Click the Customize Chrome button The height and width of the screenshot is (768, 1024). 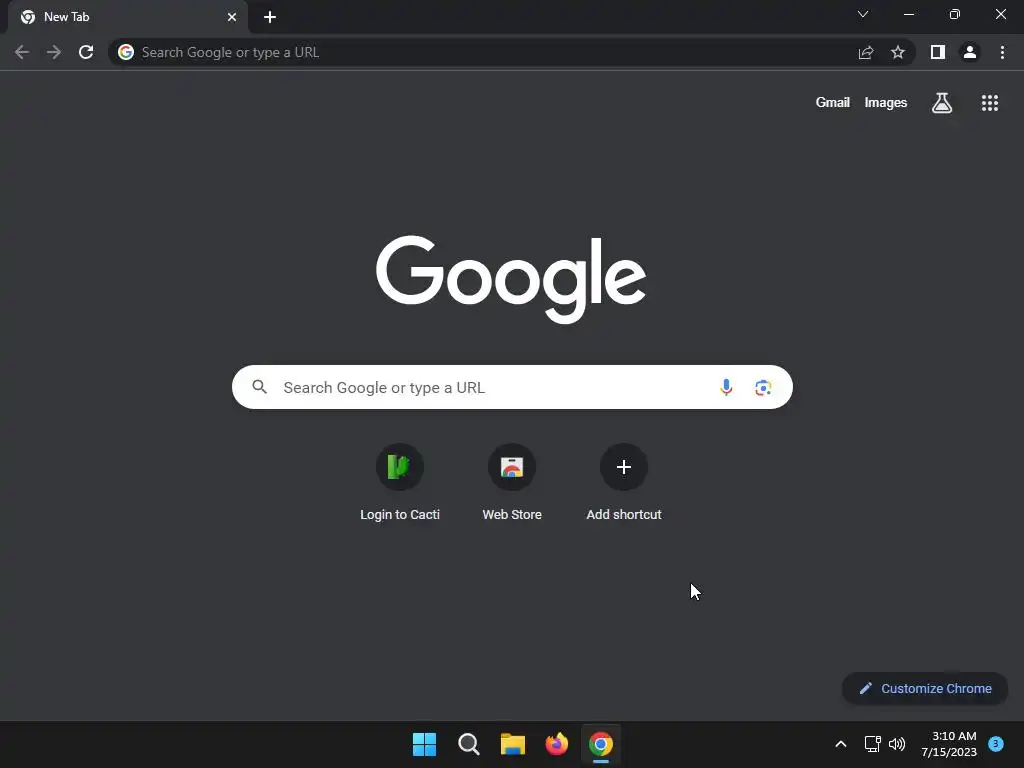click(x=925, y=688)
